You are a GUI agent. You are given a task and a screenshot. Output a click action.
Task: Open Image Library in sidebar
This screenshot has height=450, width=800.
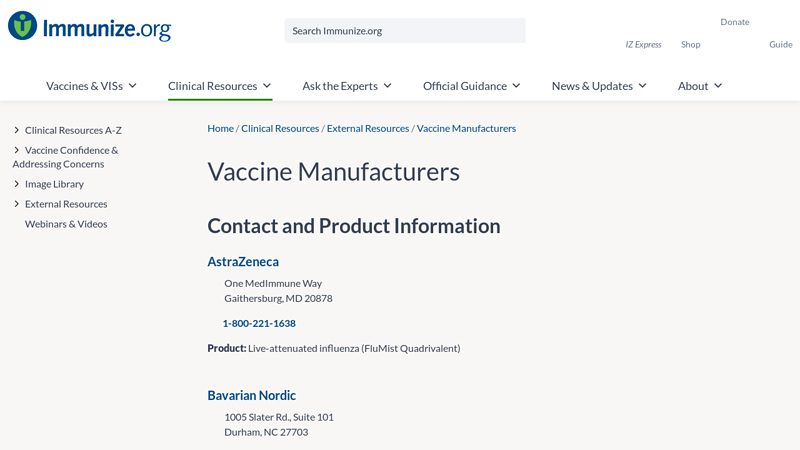pos(54,184)
